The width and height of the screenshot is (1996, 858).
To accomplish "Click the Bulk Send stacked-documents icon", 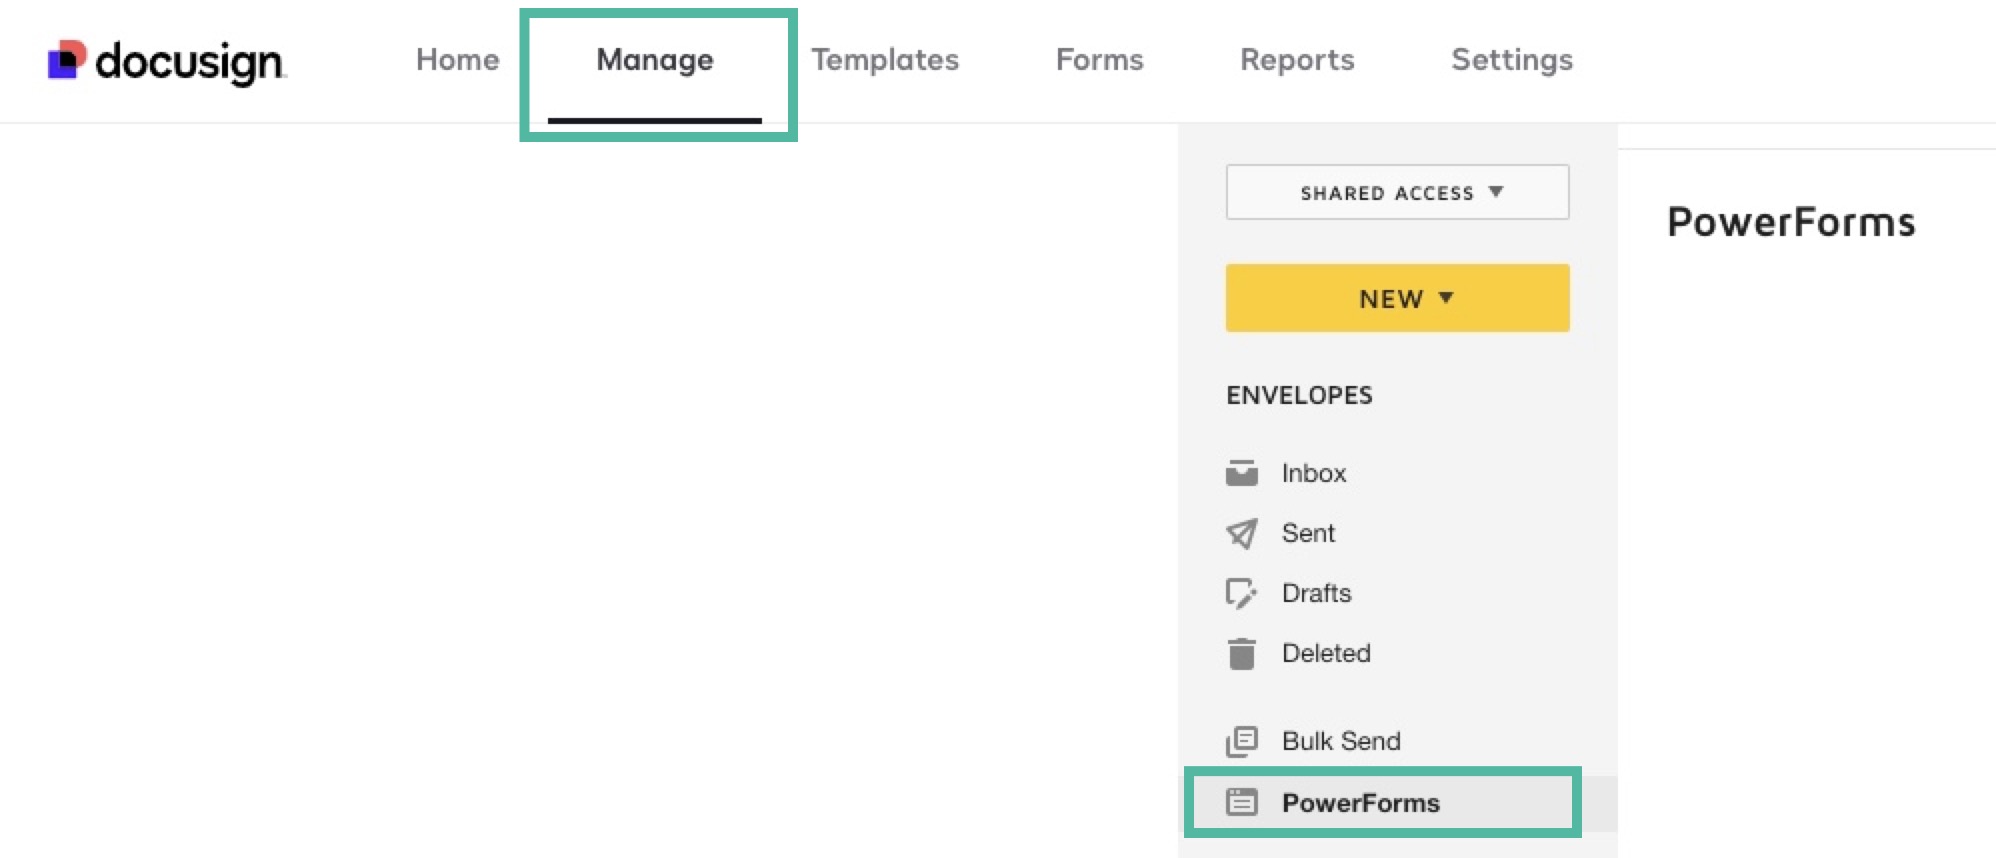I will pyautogui.click(x=1241, y=741).
